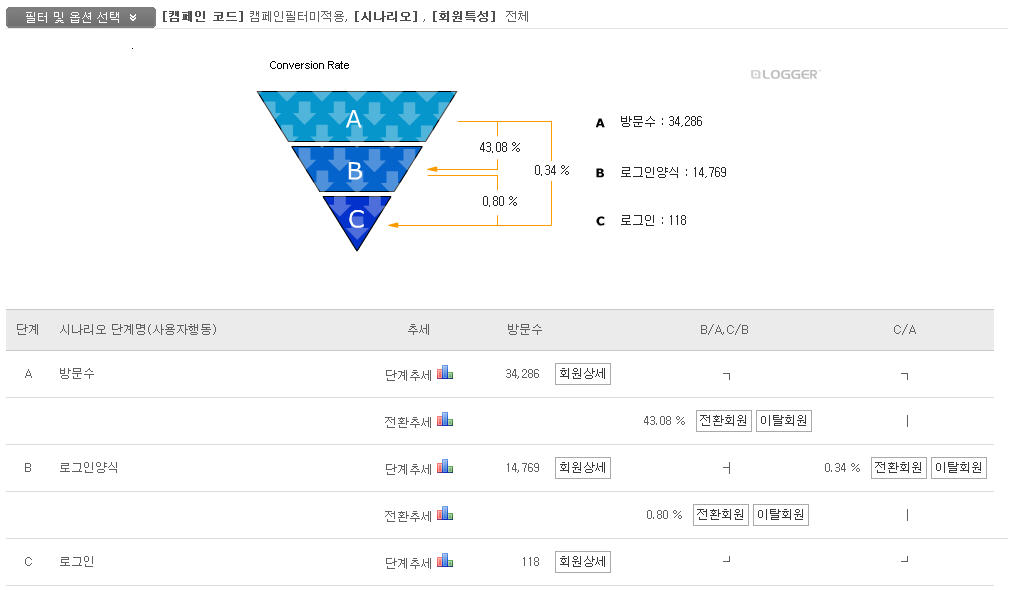The height and width of the screenshot is (590, 1014).
Task: Open 전환회원 for 0.80% conversion
Action: tap(720, 515)
